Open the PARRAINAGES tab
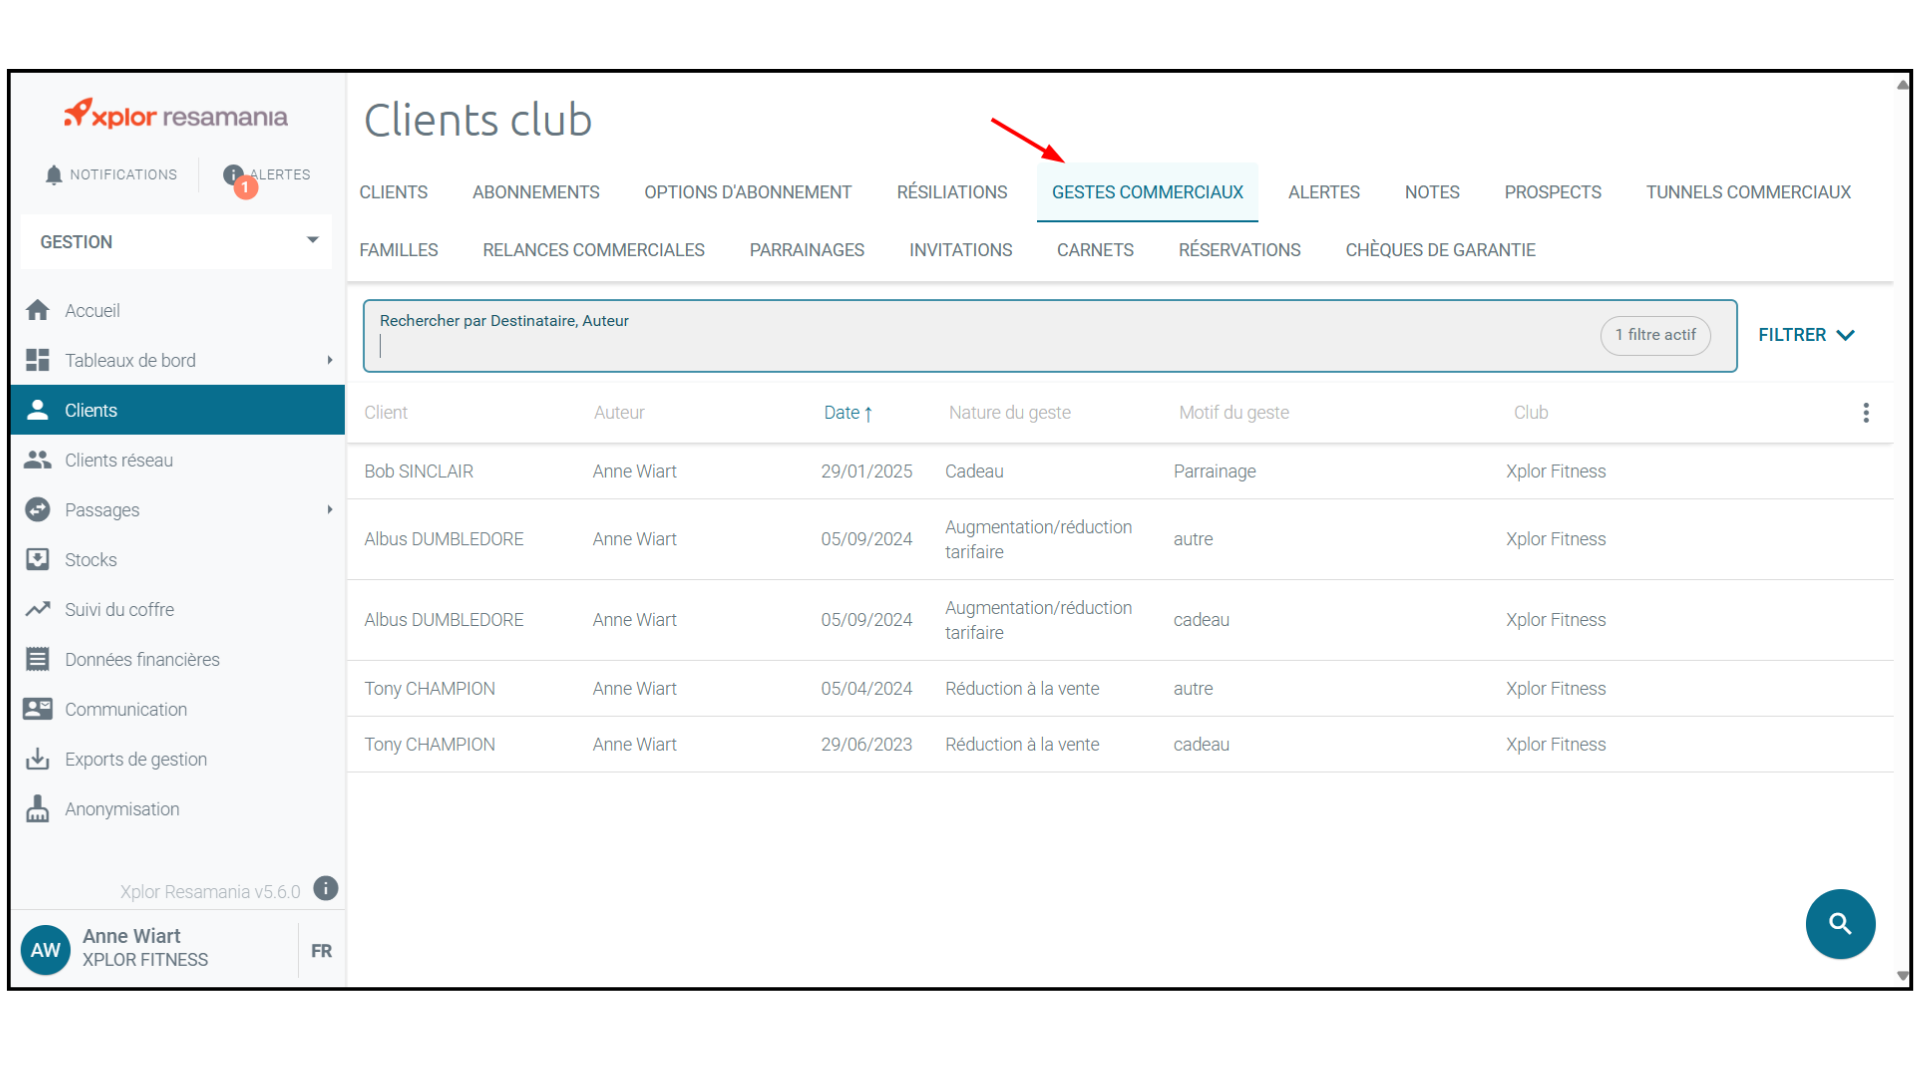 click(x=806, y=250)
